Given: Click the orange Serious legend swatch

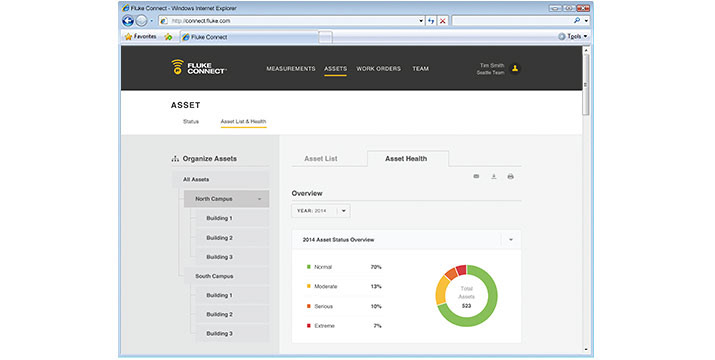Looking at the screenshot, I should (309, 306).
